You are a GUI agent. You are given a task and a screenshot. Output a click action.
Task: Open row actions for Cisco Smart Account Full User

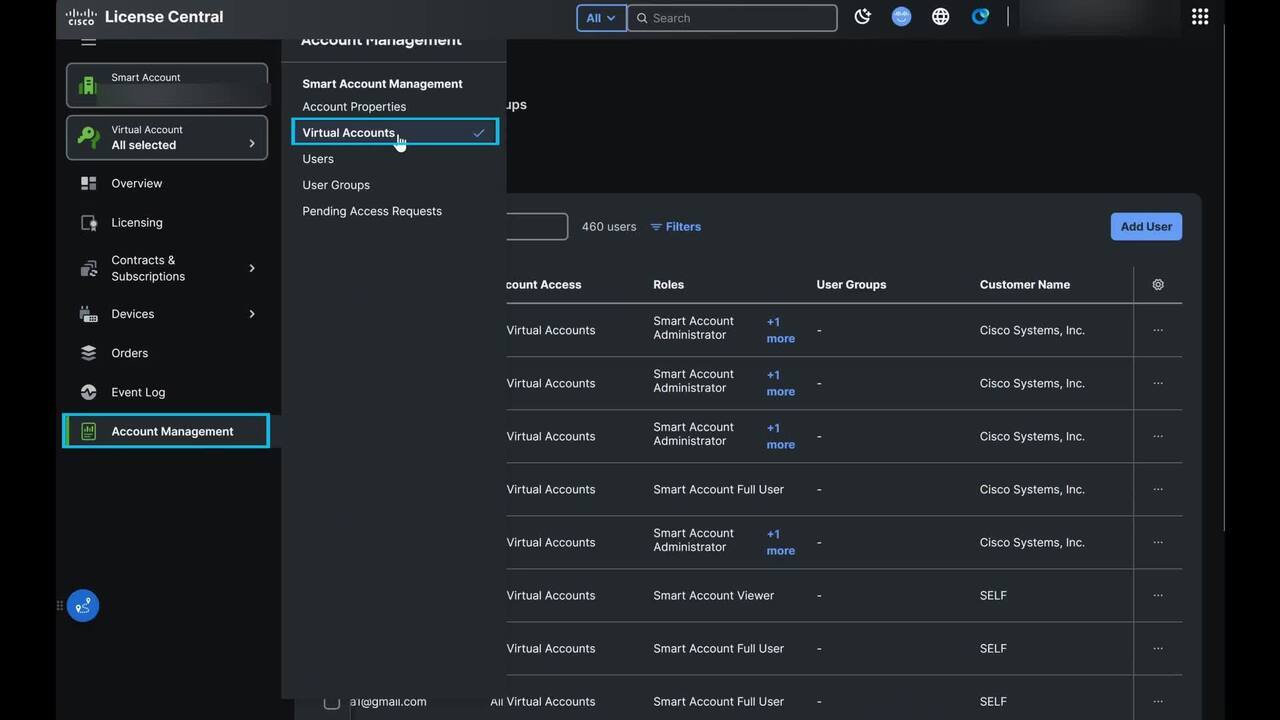(x=1158, y=489)
